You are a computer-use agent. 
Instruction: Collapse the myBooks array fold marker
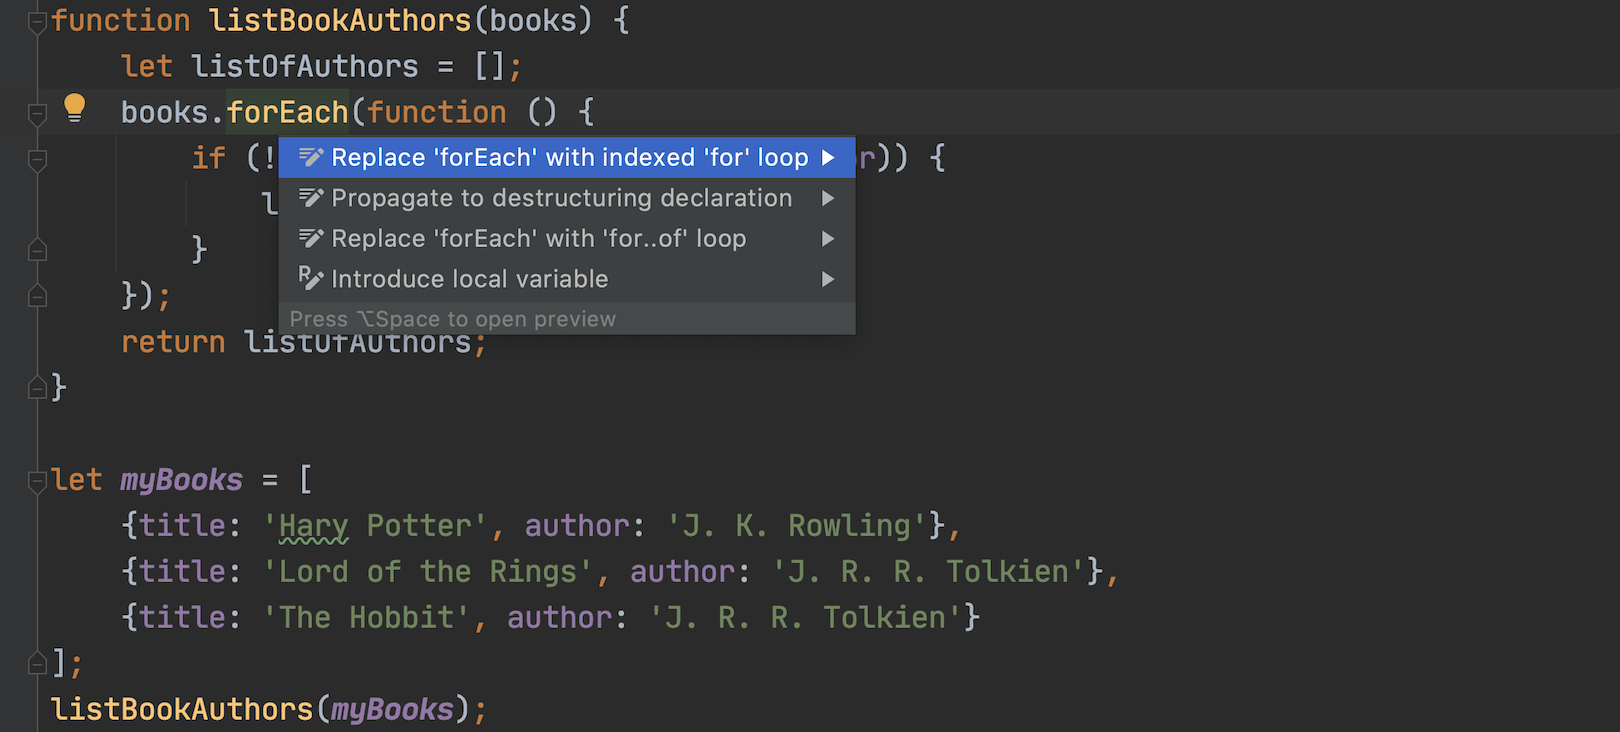37,482
